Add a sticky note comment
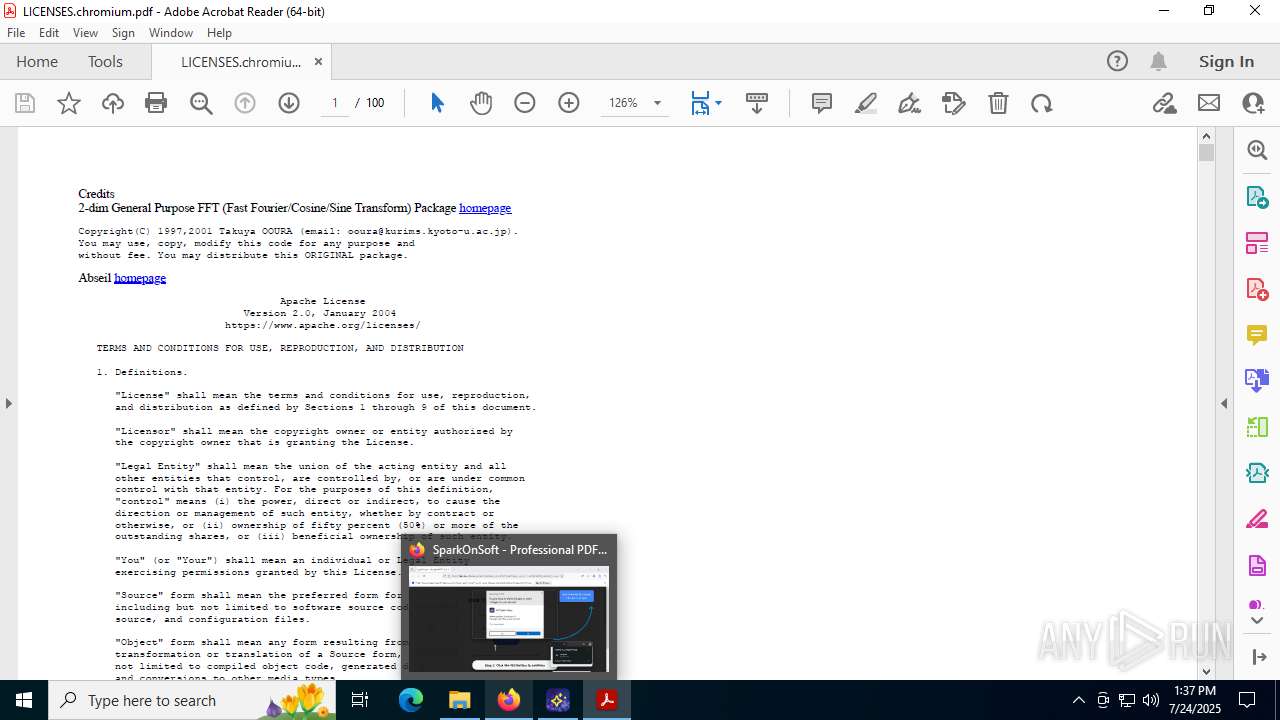Image resolution: width=1280 pixels, height=720 pixels. coord(822,103)
